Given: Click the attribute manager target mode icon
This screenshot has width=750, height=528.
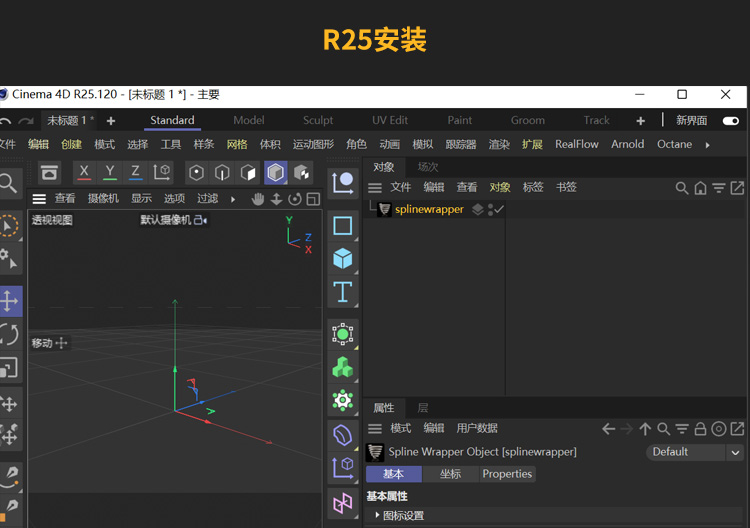Looking at the screenshot, I should (x=719, y=429).
